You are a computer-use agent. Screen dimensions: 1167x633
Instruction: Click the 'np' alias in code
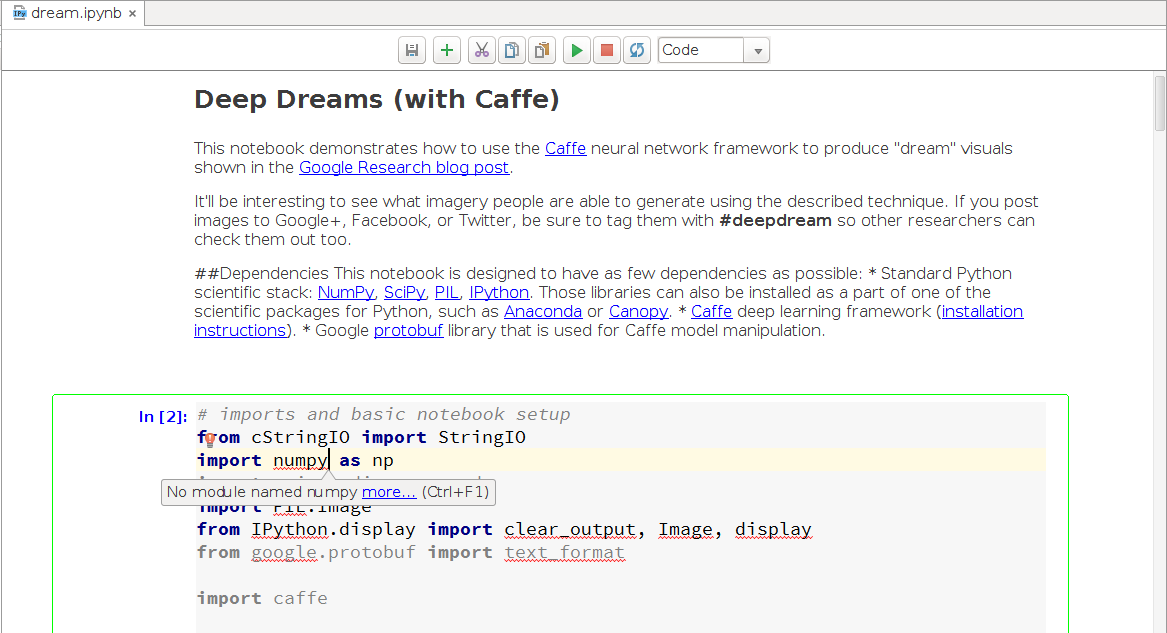point(383,460)
